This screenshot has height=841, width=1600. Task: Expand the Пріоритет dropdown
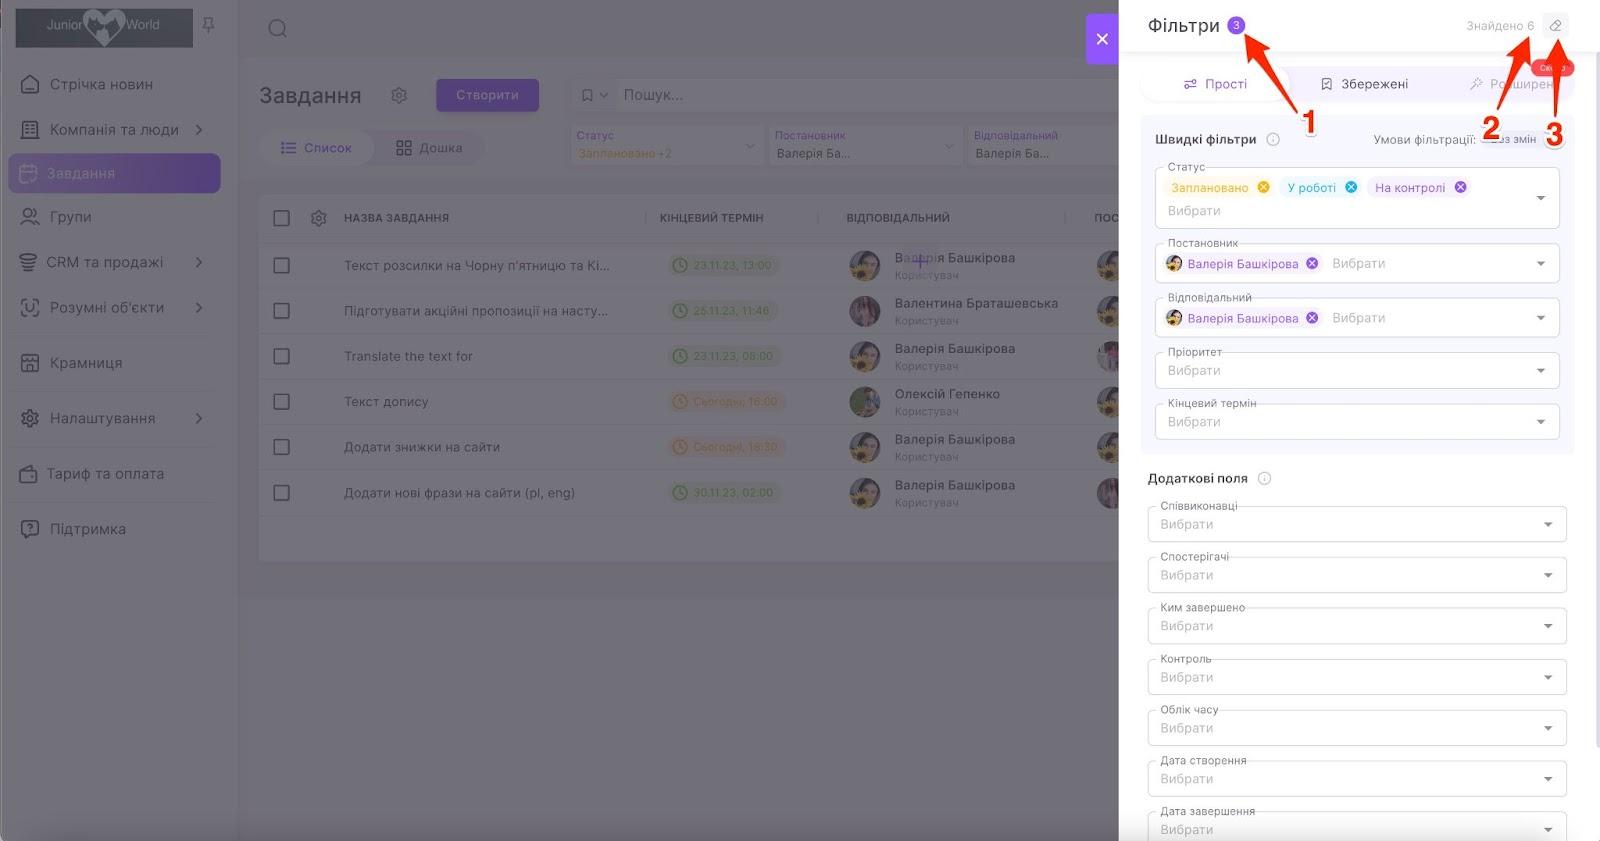tap(1540, 371)
